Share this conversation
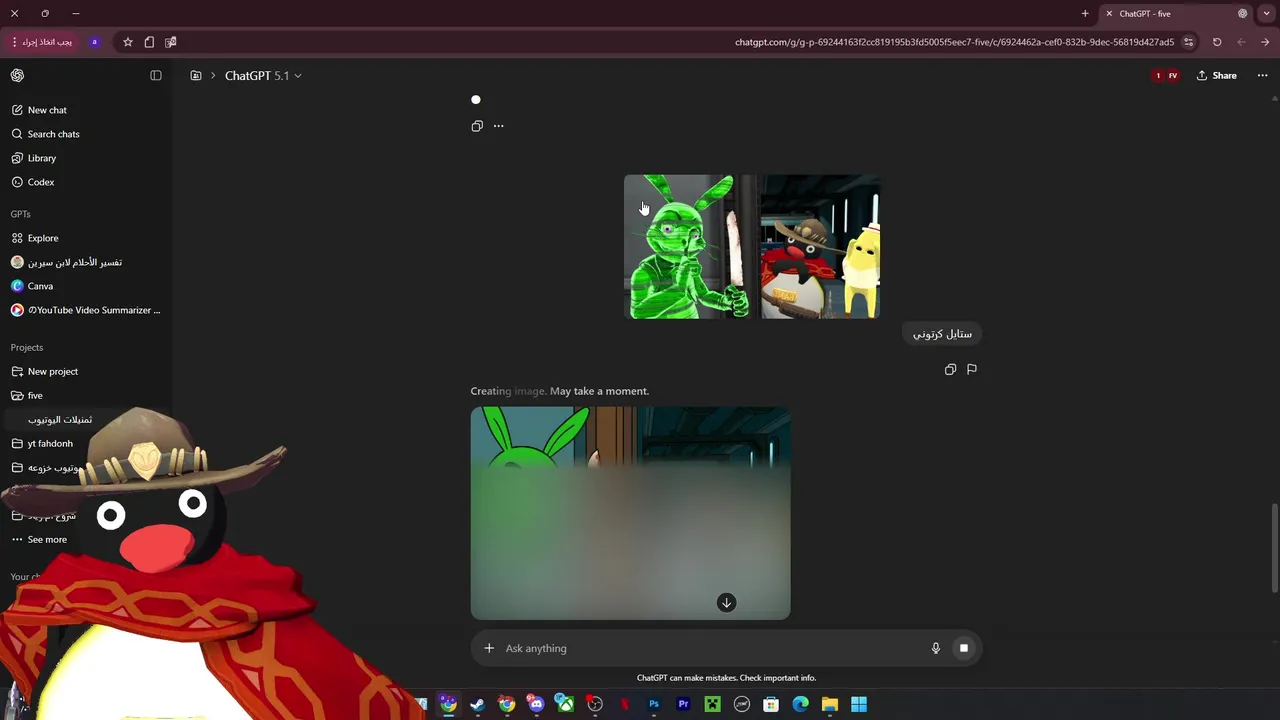The image size is (1280, 720). 1217,75
